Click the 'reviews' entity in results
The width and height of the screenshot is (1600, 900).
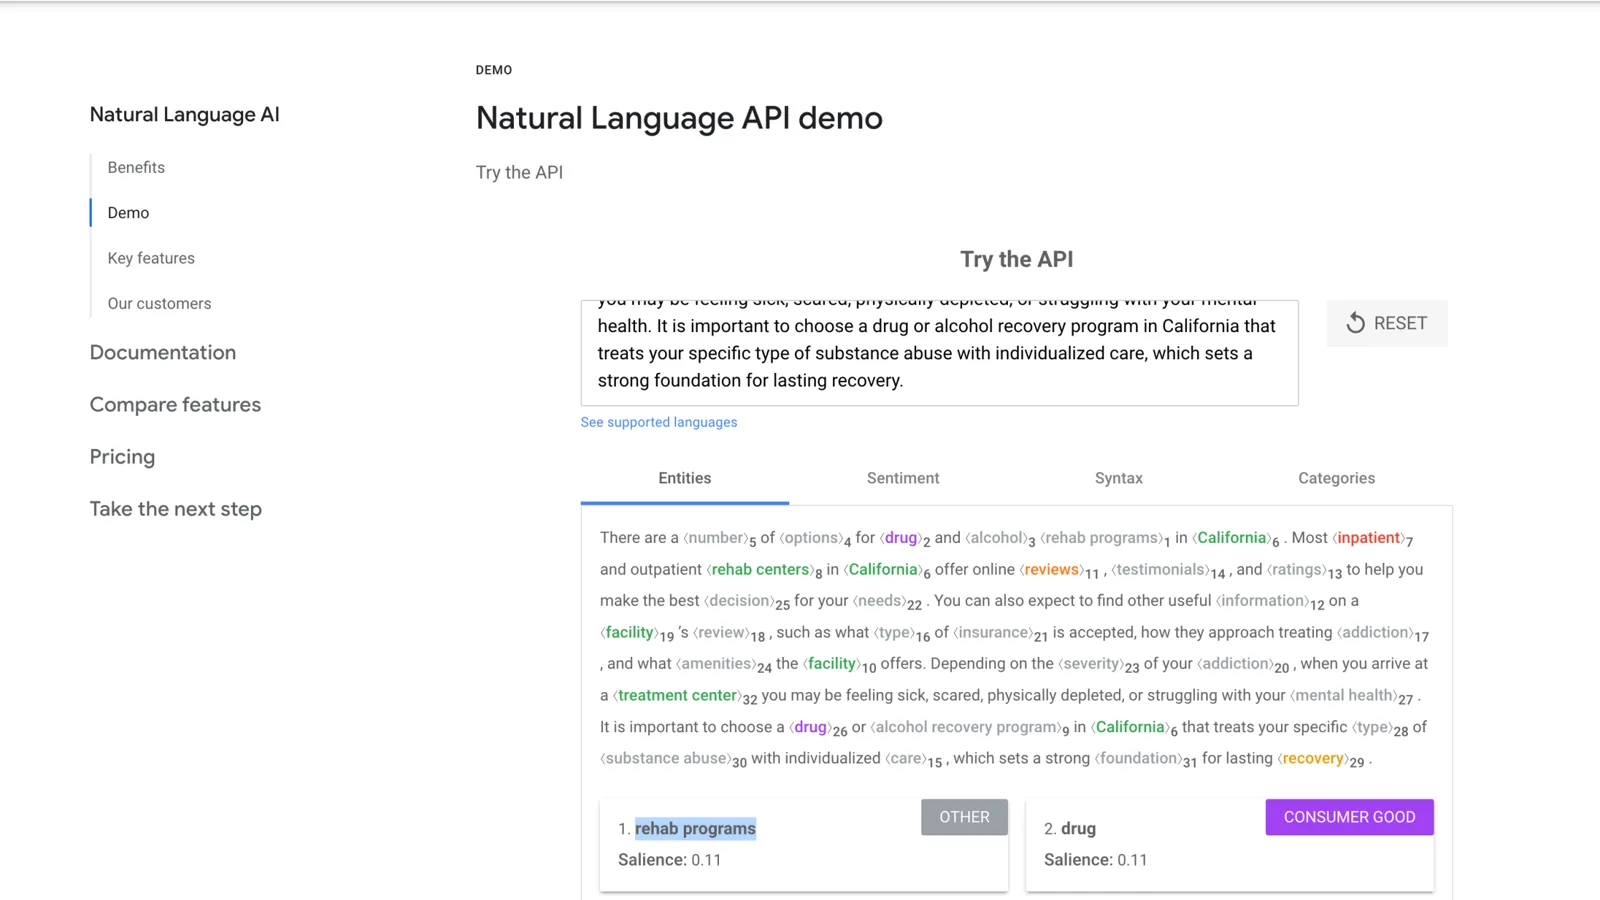coord(1051,569)
